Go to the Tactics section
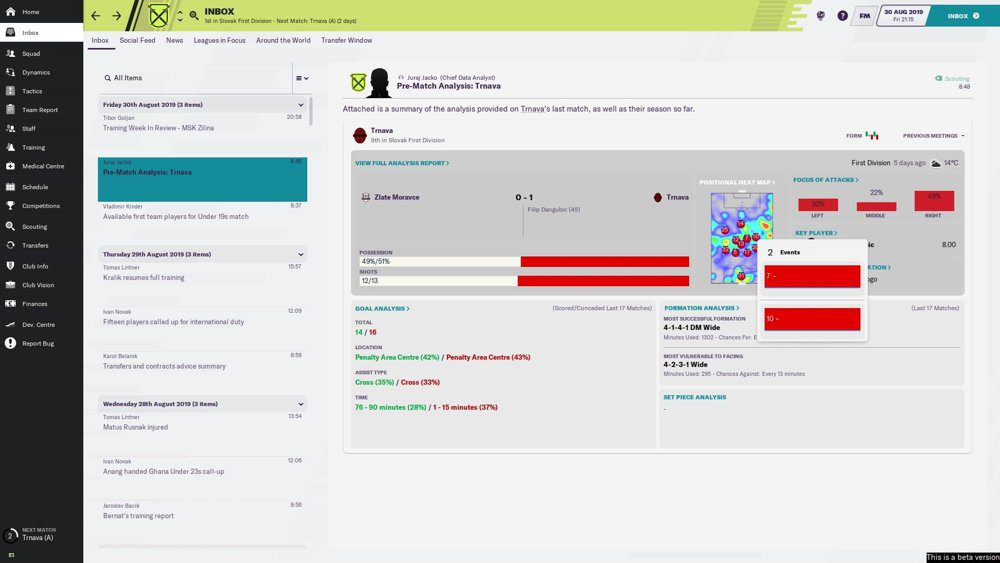The image size is (1000, 563). (x=32, y=91)
